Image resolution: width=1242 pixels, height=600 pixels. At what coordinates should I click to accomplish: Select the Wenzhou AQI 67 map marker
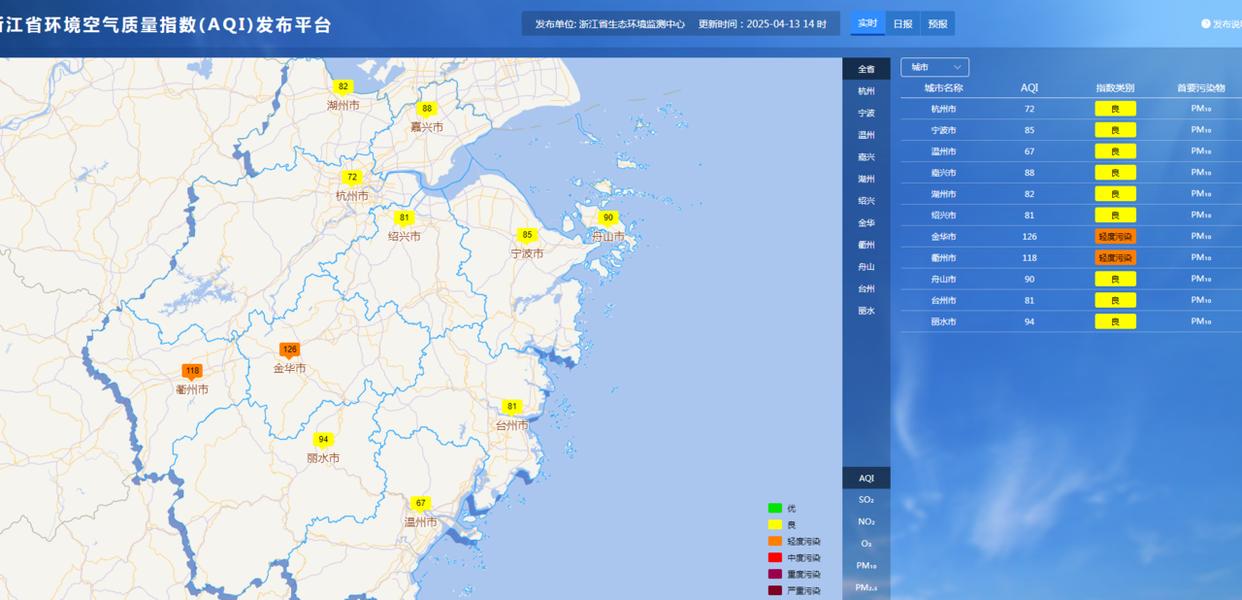420,503
